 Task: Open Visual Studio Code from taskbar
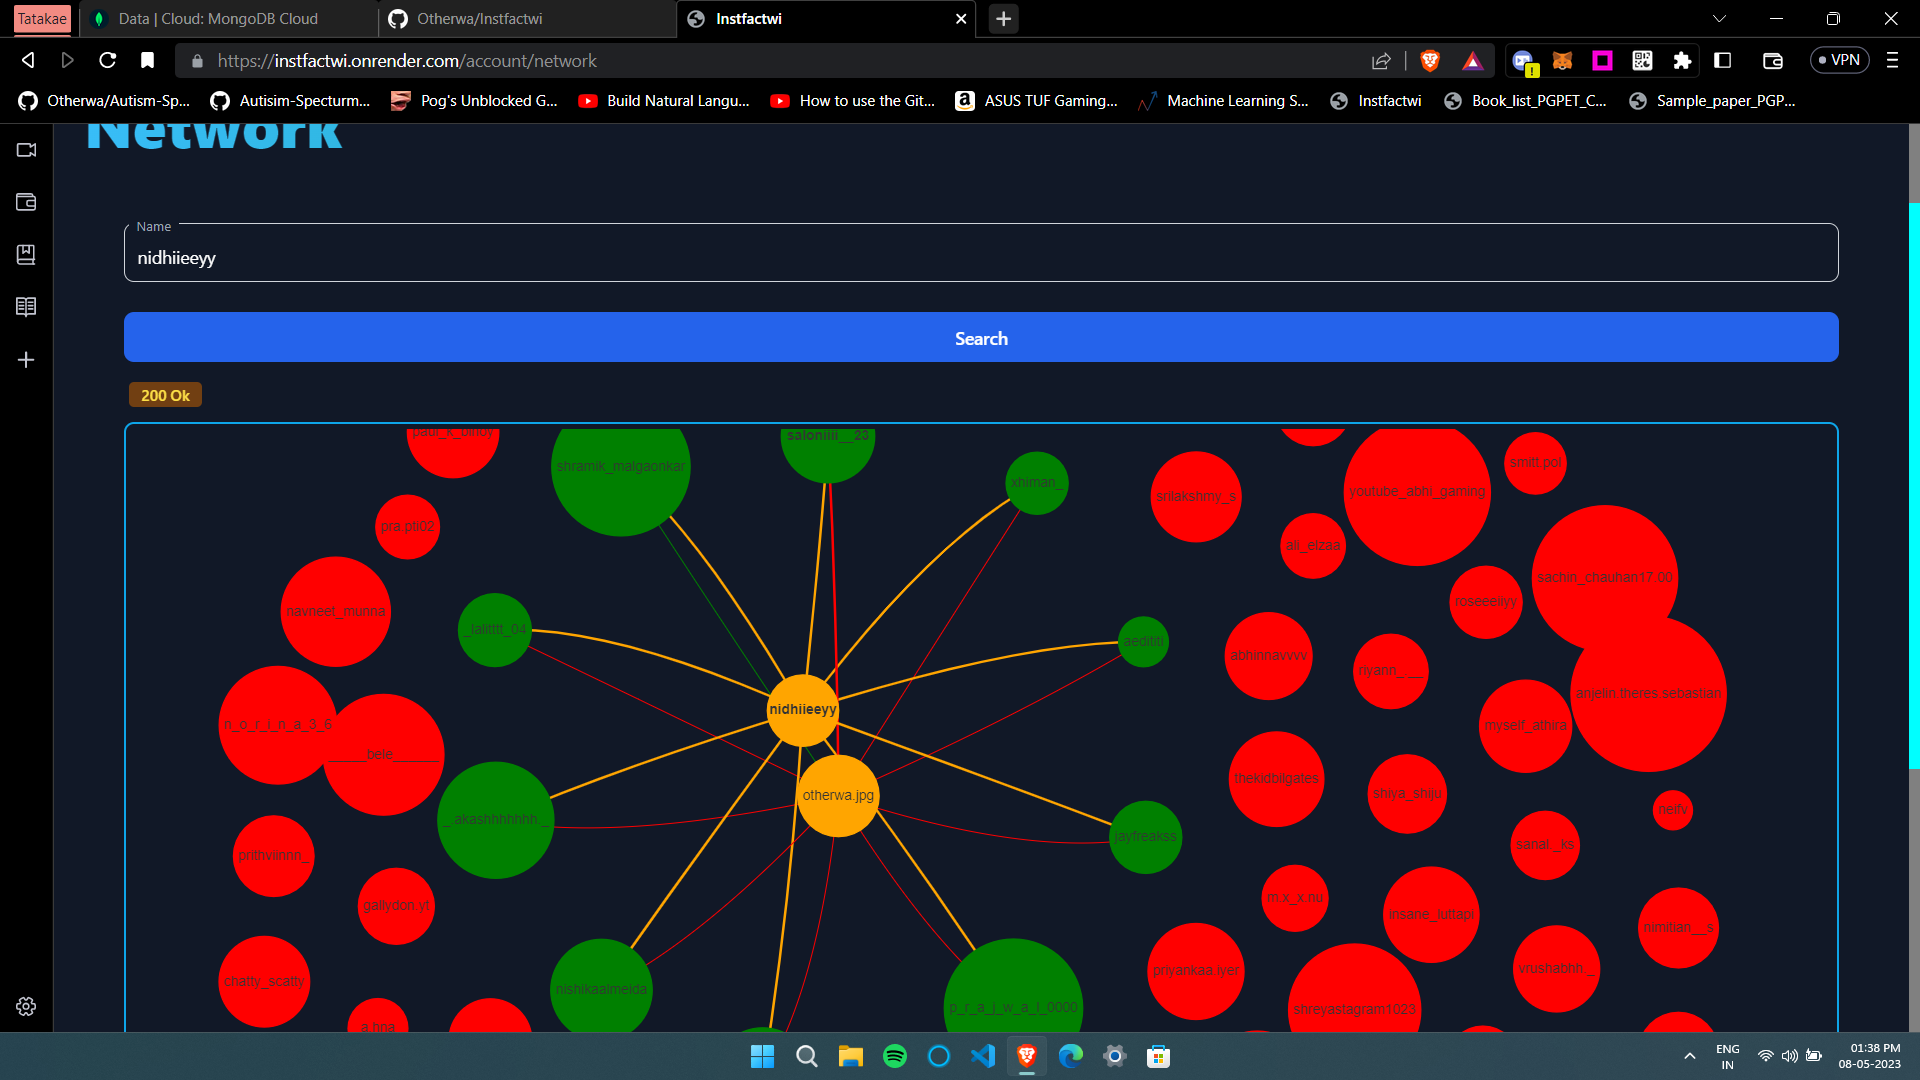pos(983,1056)
